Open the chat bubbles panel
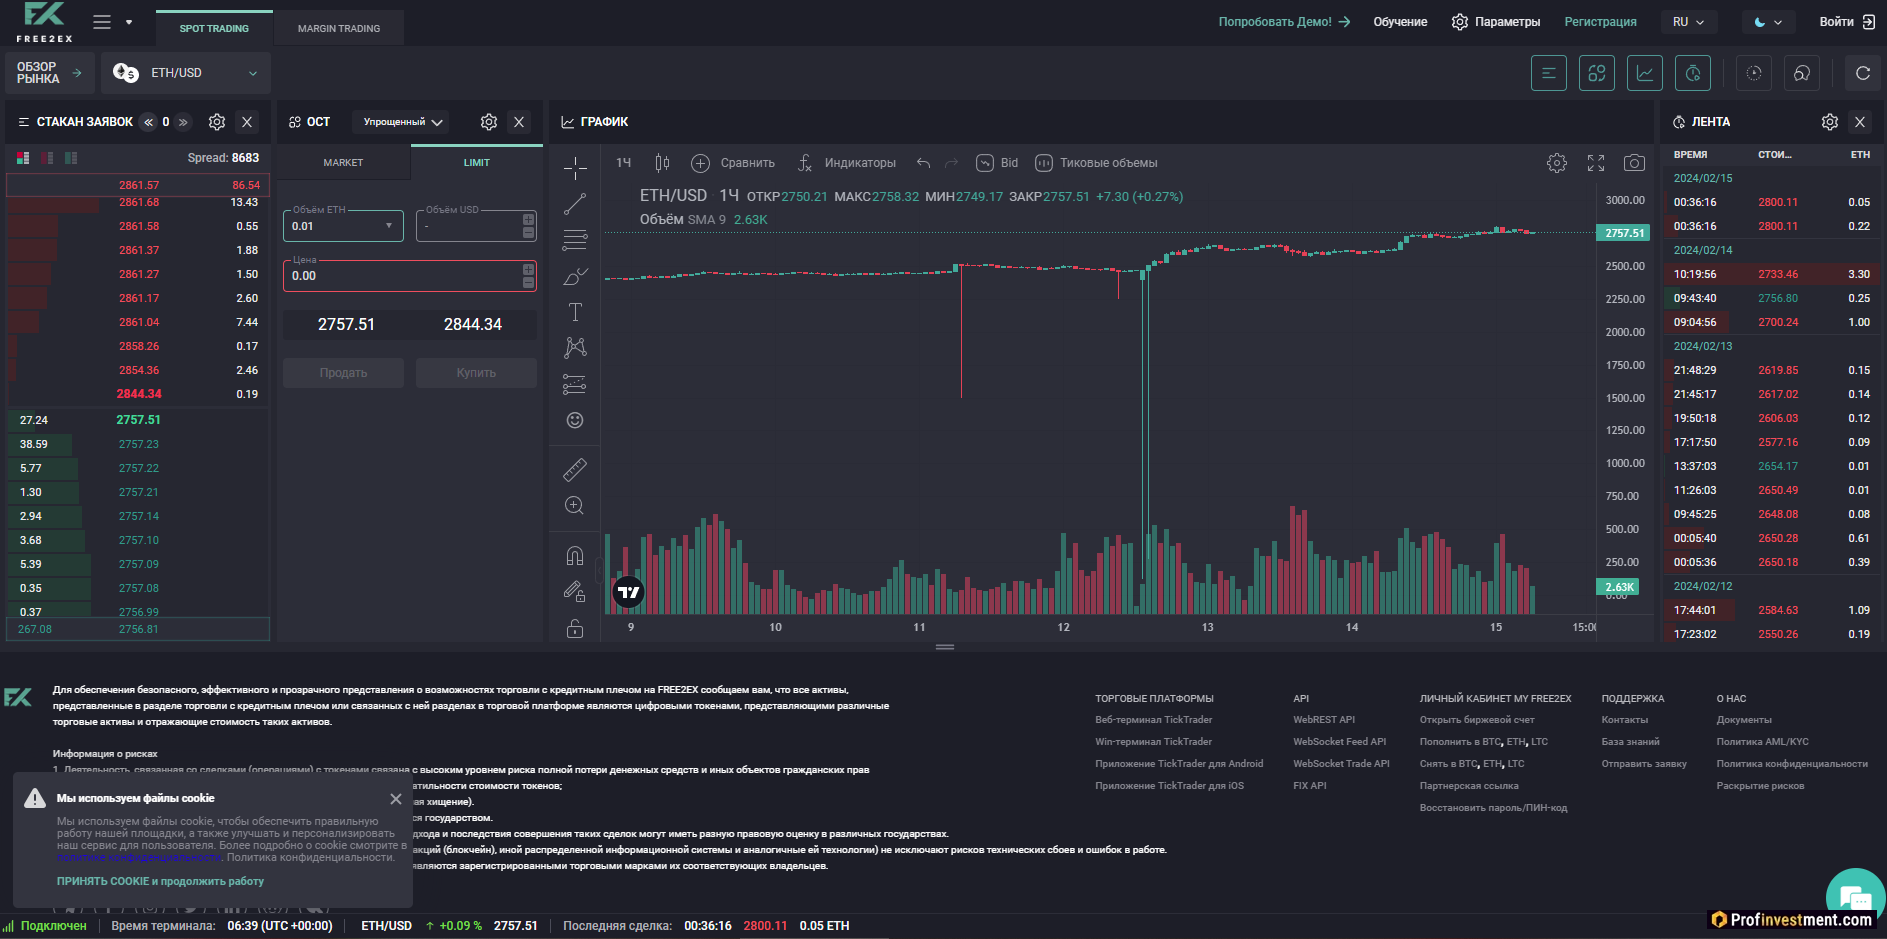 1802,73
